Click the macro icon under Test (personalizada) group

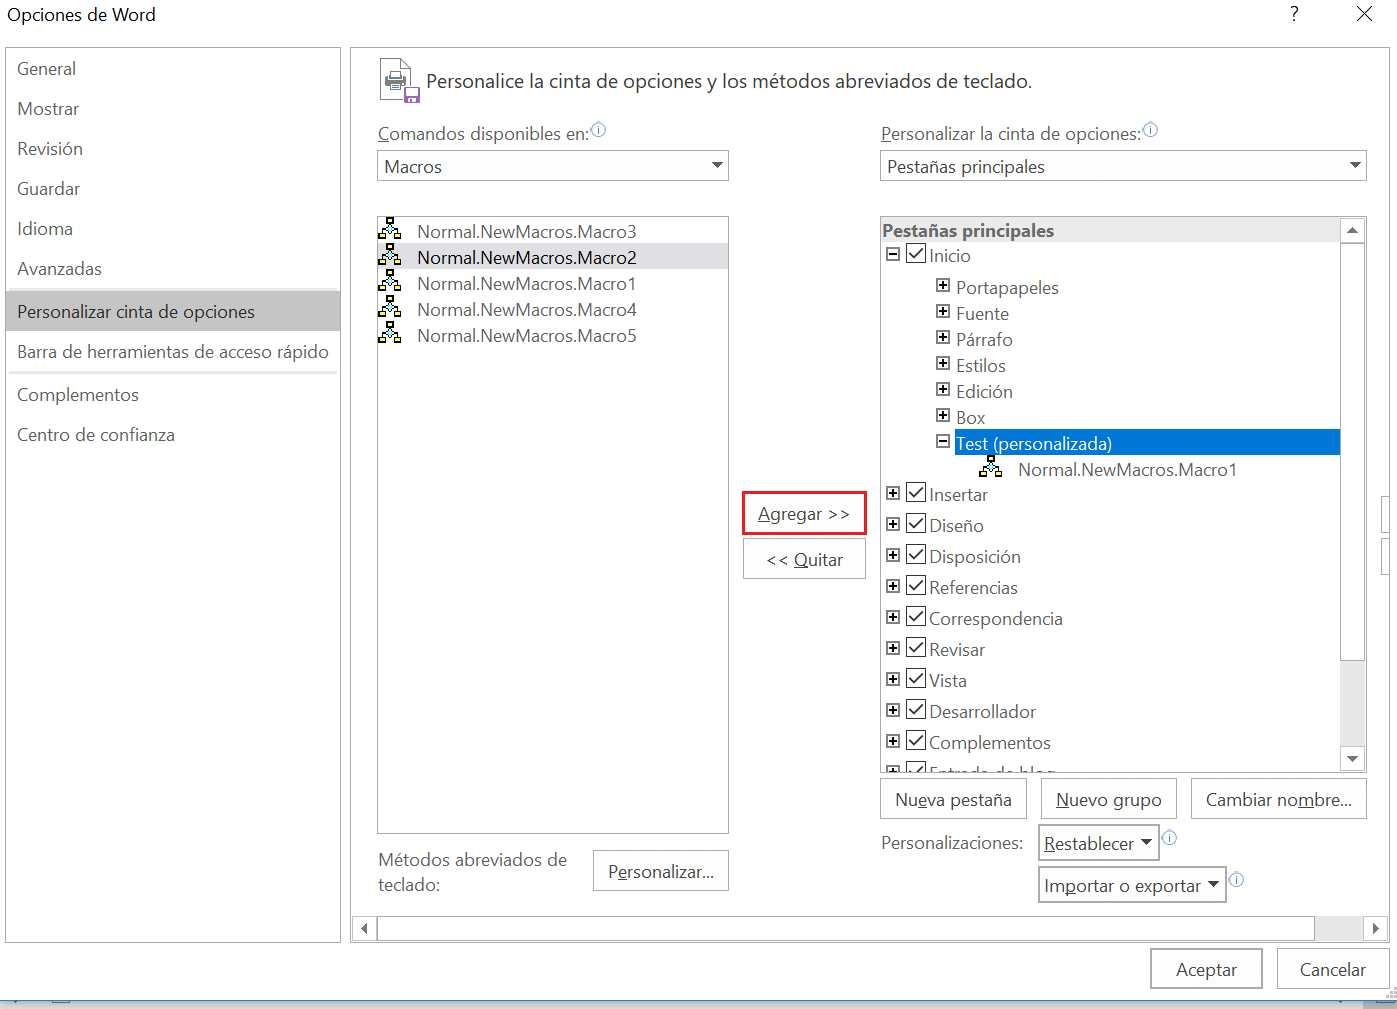click(x=991, y=468)
